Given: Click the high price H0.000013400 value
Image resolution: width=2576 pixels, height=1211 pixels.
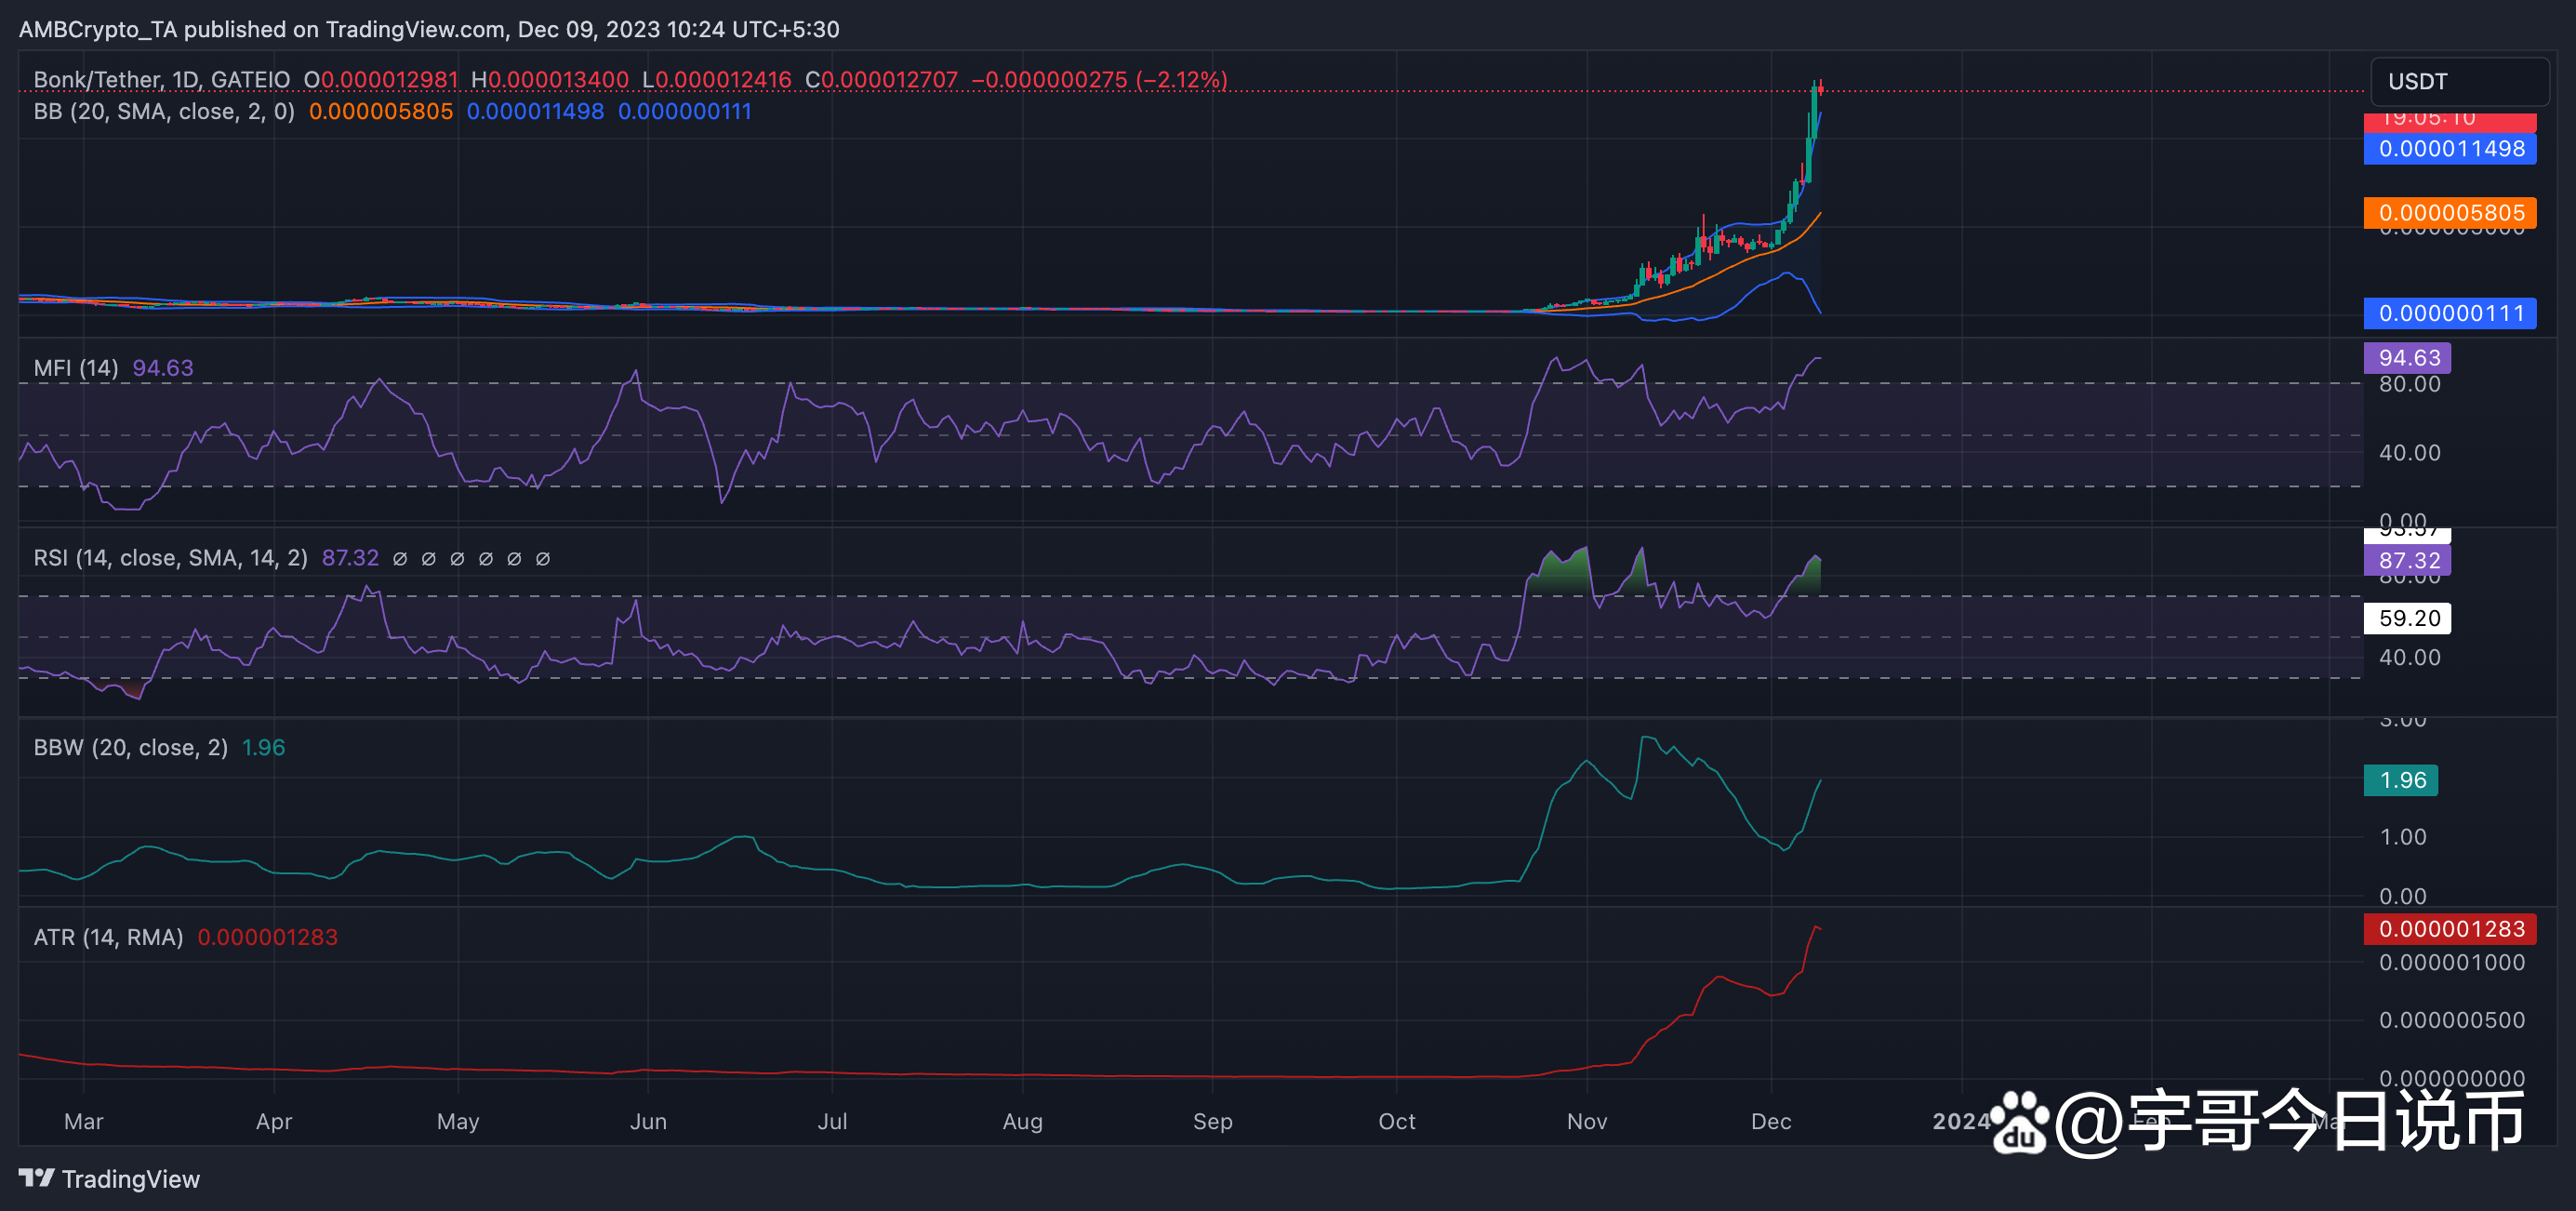Looking at the screenshot, I should pos(550,80).
